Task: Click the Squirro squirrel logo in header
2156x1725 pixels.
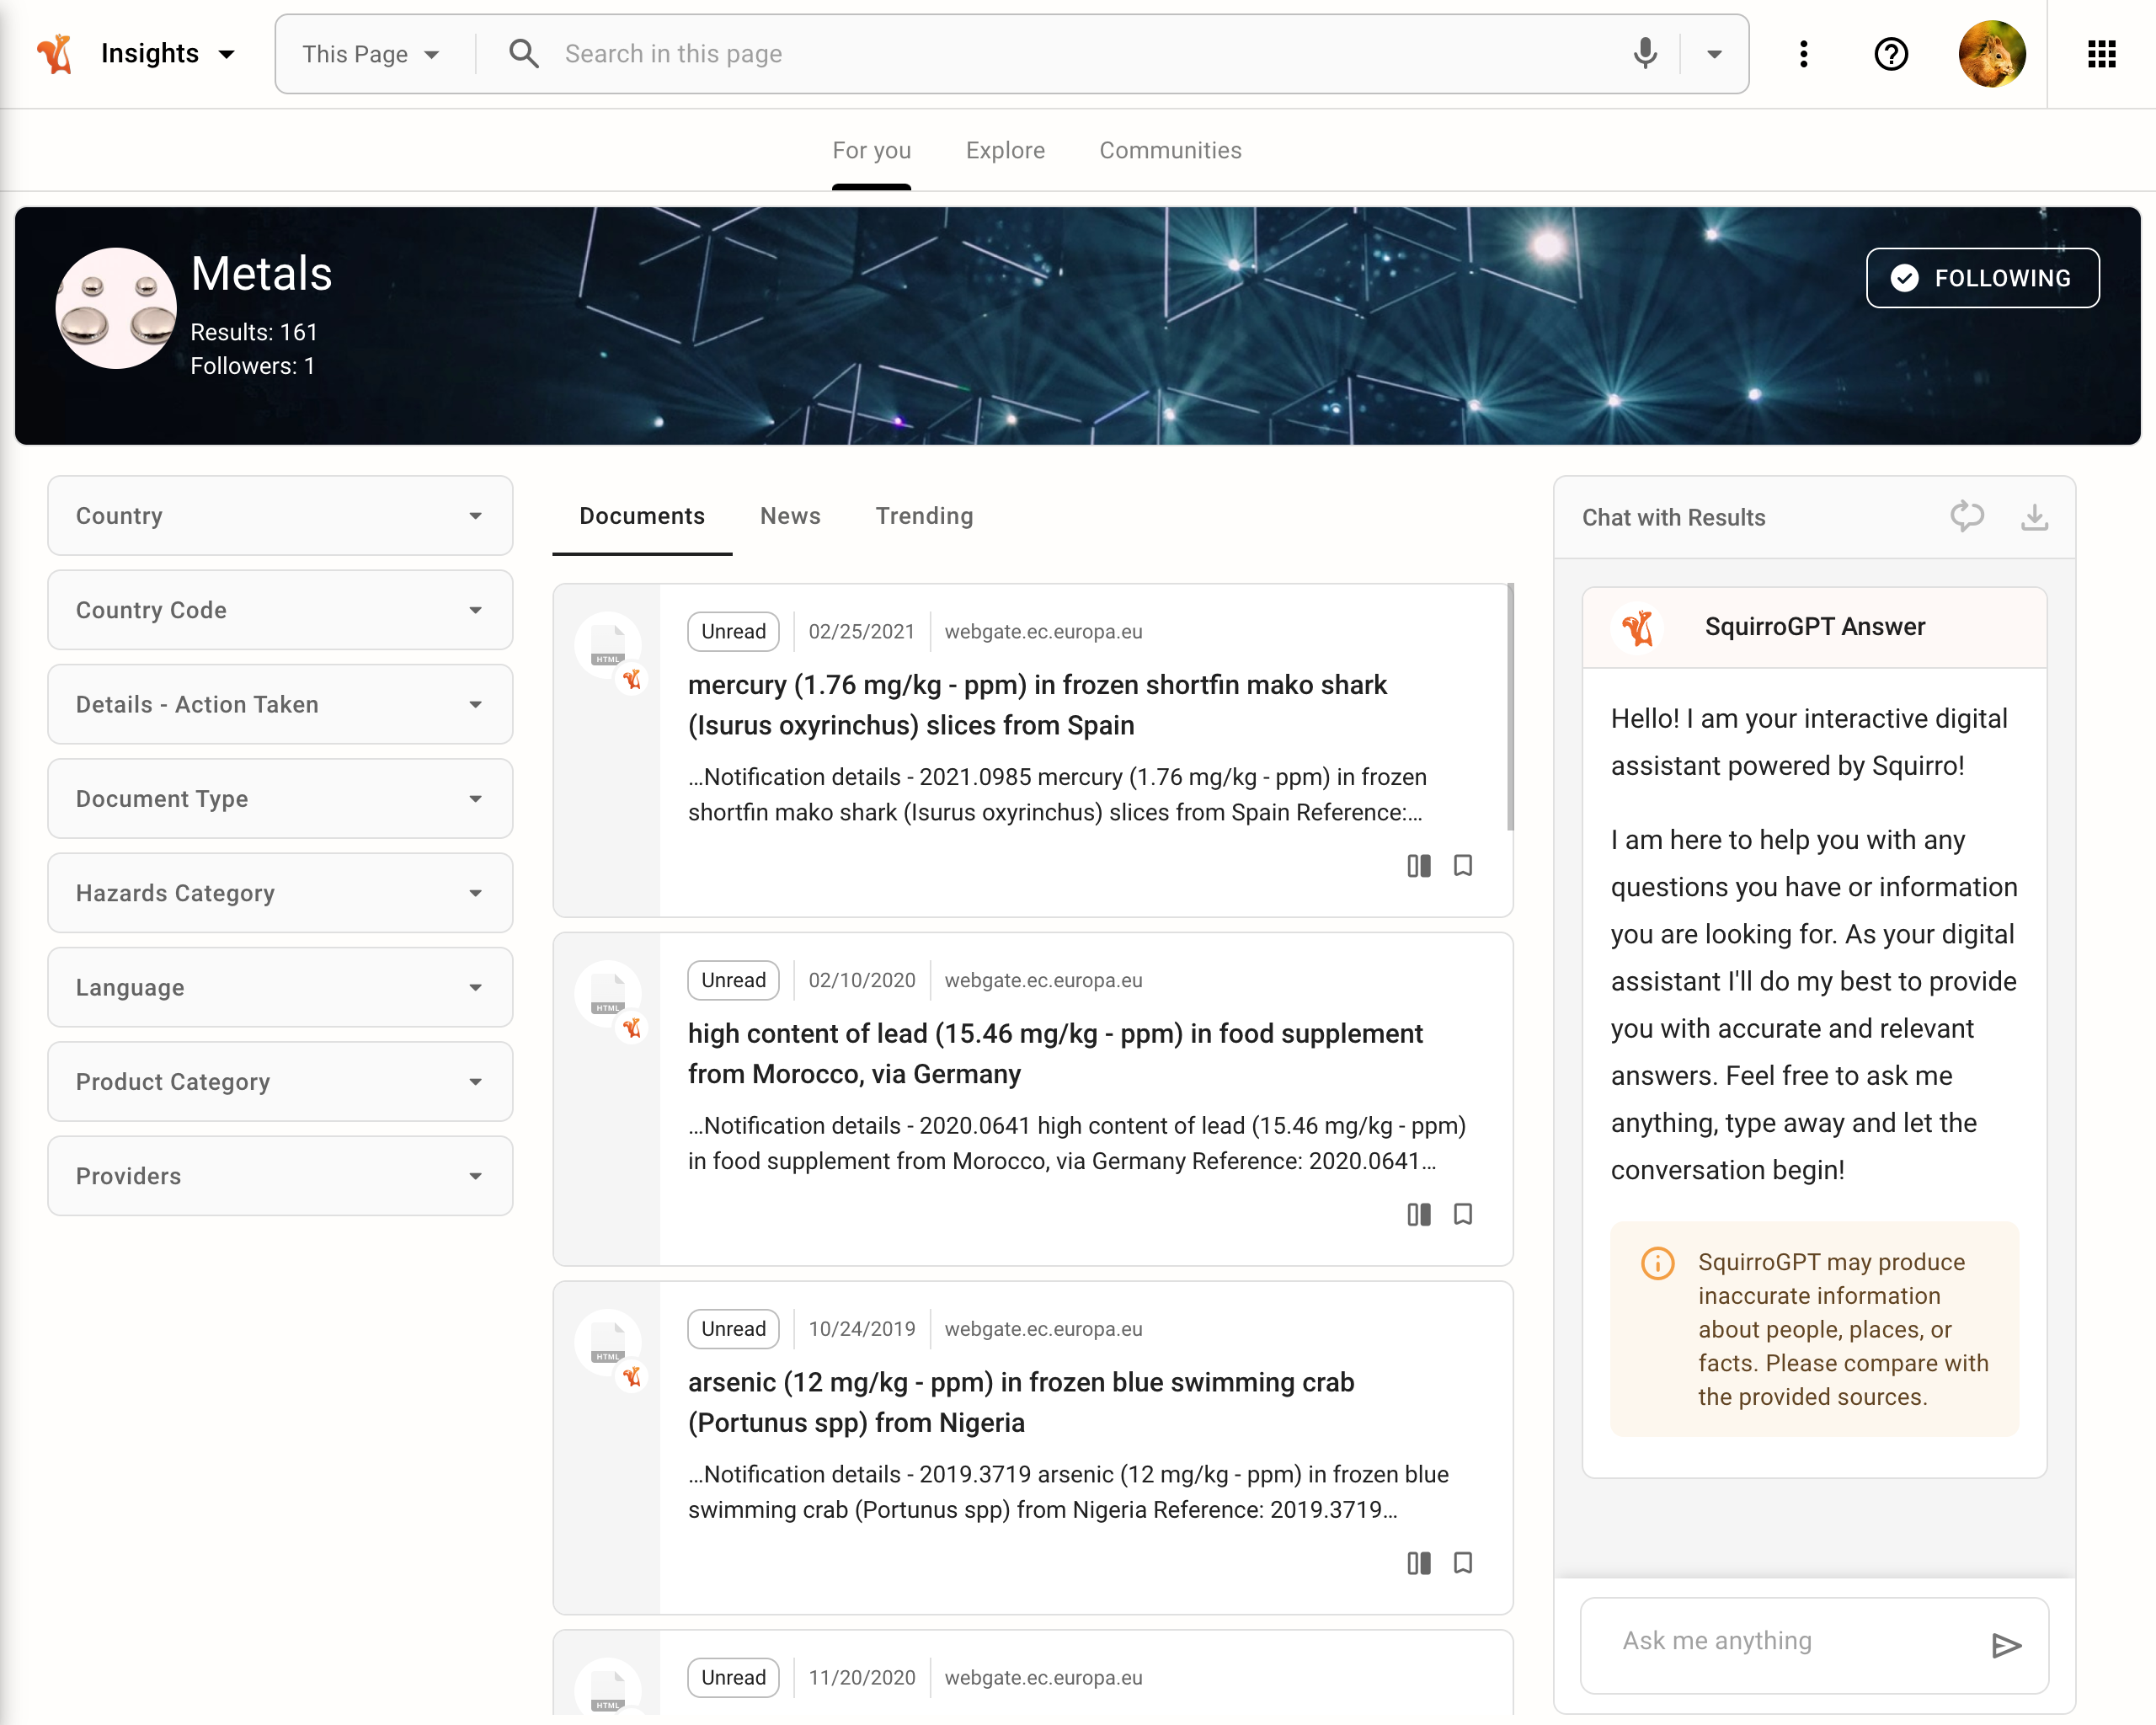Action: (x=55, y=54)
